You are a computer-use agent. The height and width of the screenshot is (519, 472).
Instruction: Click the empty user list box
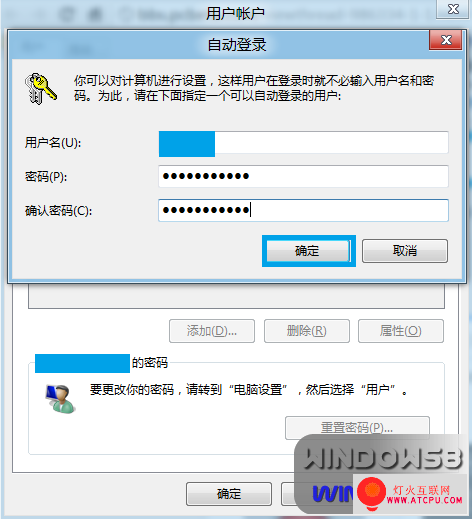coord(236,296)
